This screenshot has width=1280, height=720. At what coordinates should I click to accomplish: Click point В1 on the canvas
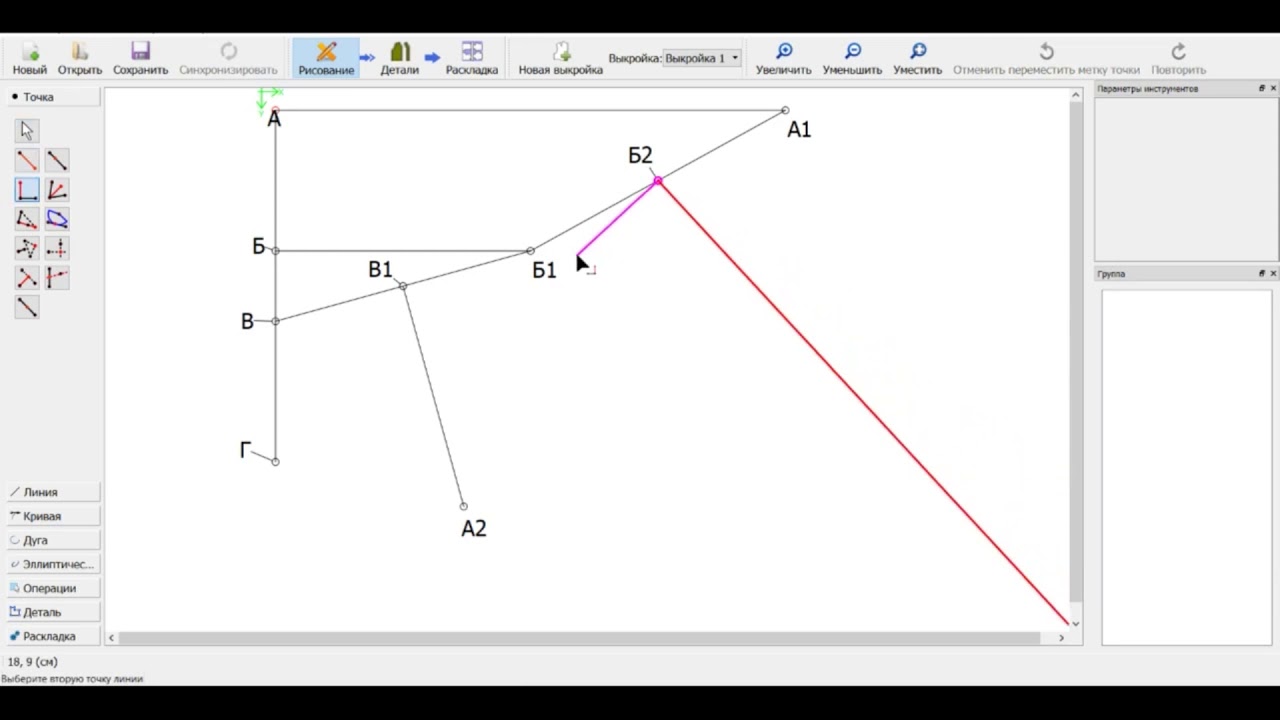[403, 286]
